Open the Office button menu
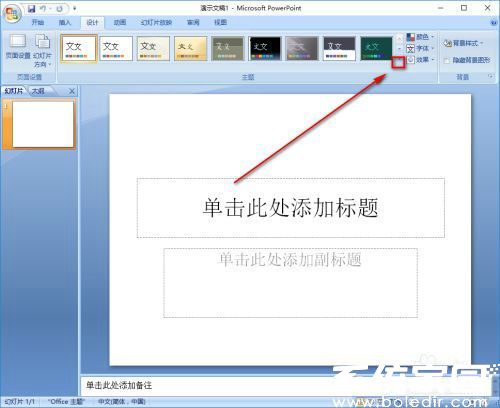 12,13
